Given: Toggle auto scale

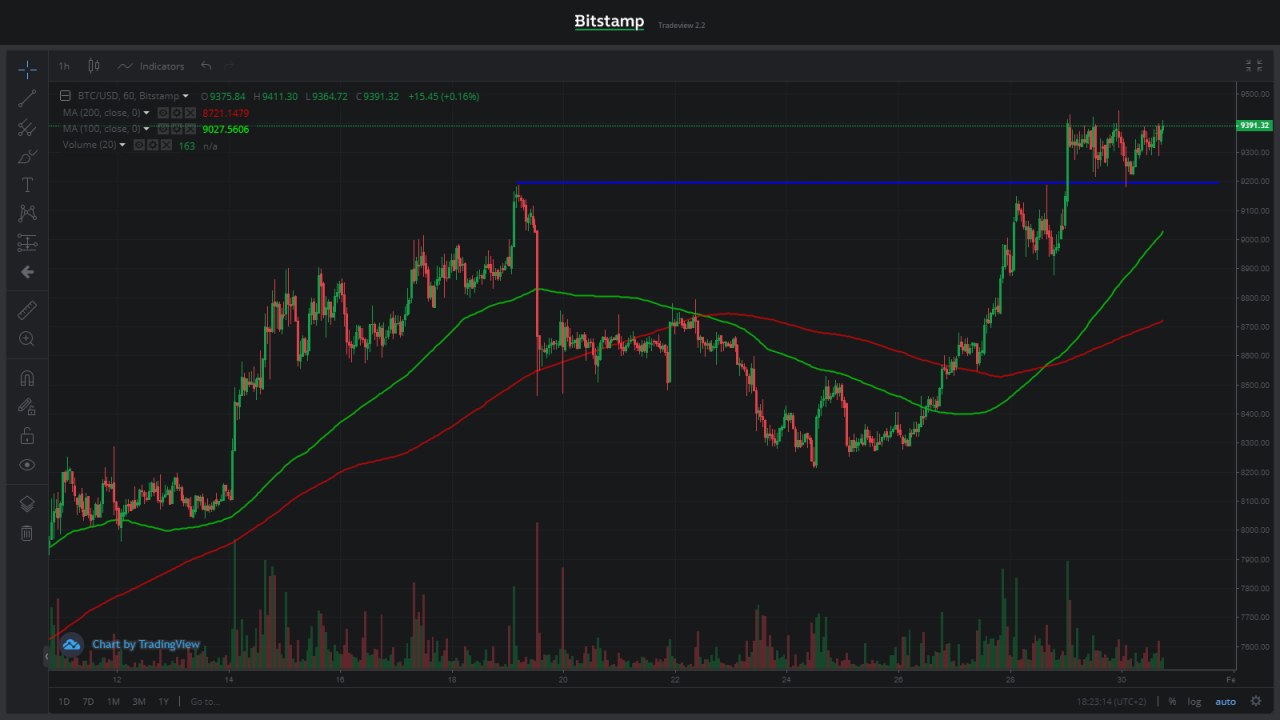Looking at the screenshot, I should (1225, 702).
